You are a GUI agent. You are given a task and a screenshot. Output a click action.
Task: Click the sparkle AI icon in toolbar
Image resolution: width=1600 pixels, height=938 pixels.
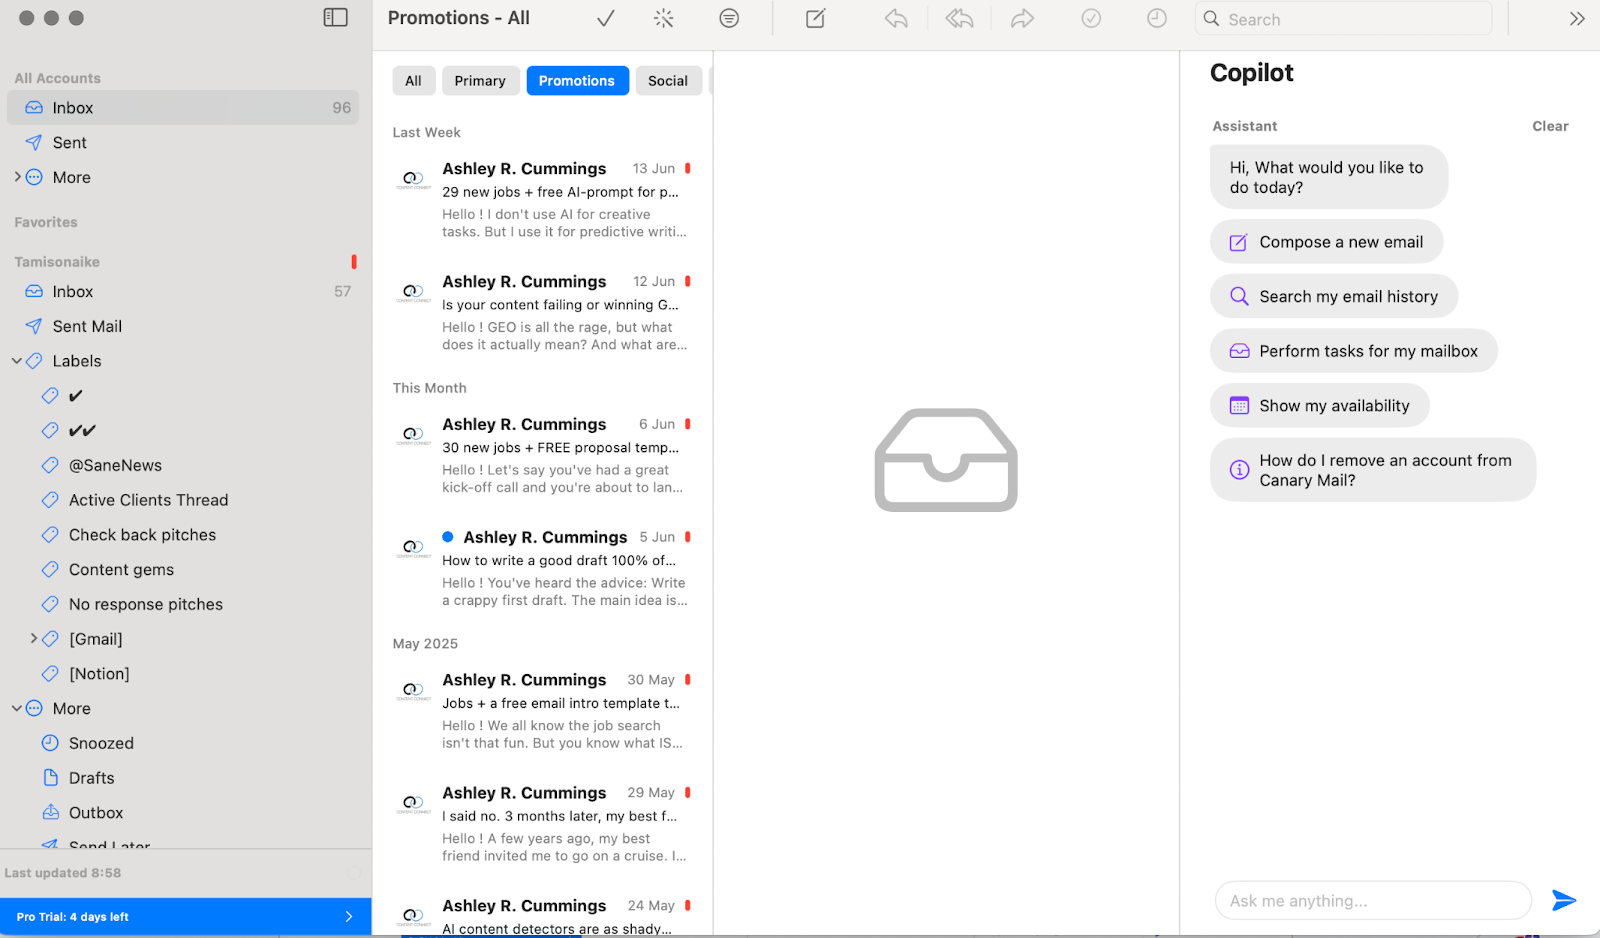coord(664,19)
